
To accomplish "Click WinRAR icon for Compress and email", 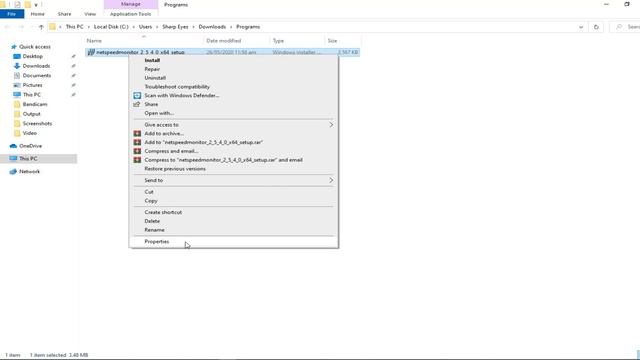I will 137,151.
